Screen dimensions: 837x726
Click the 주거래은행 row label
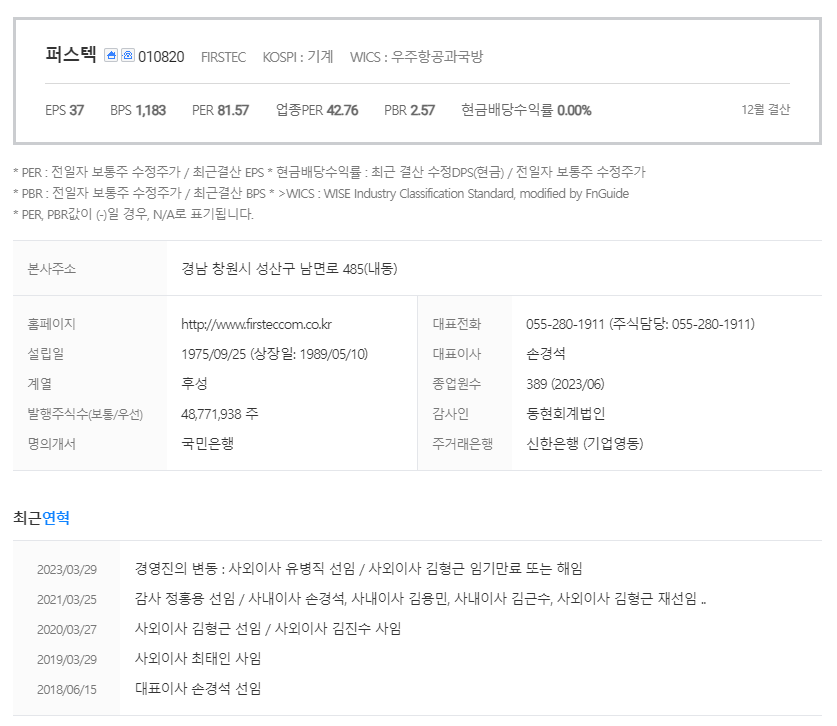(x=463, y=444)
